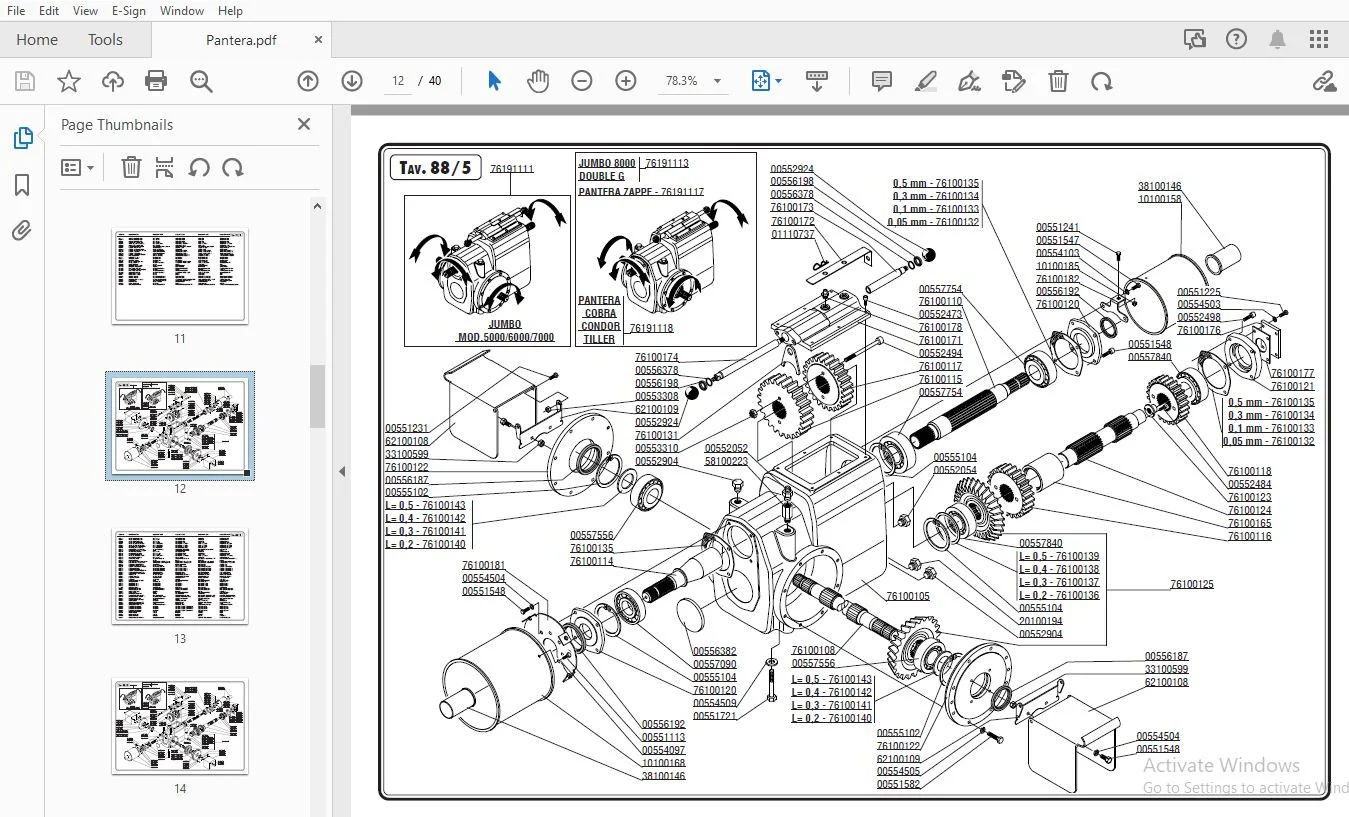
Task: Open Find text magnifier tool
Action: (x=201, y=81)
